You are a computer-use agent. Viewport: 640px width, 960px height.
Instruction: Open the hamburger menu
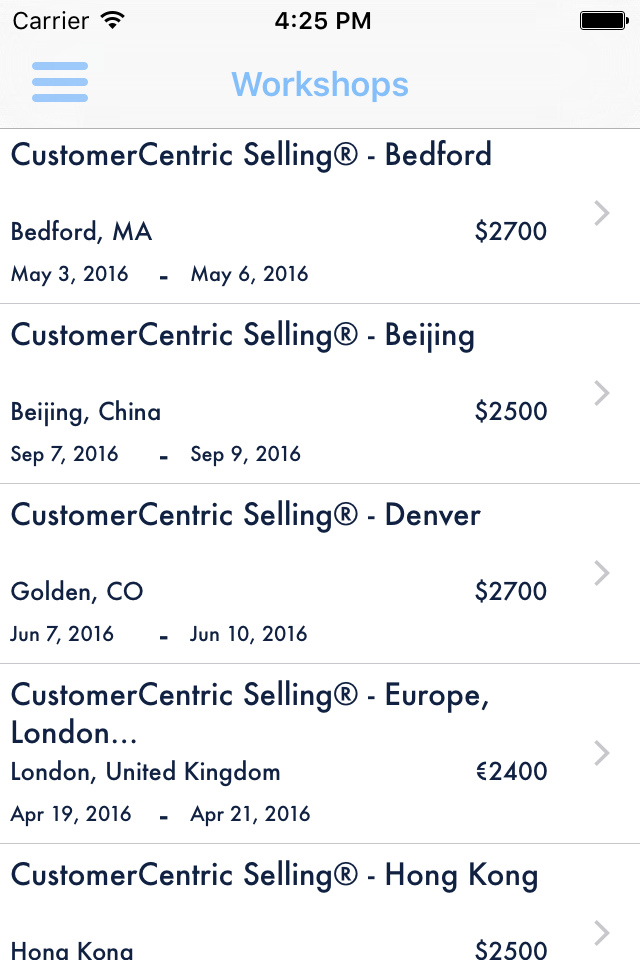coord(60,82)
